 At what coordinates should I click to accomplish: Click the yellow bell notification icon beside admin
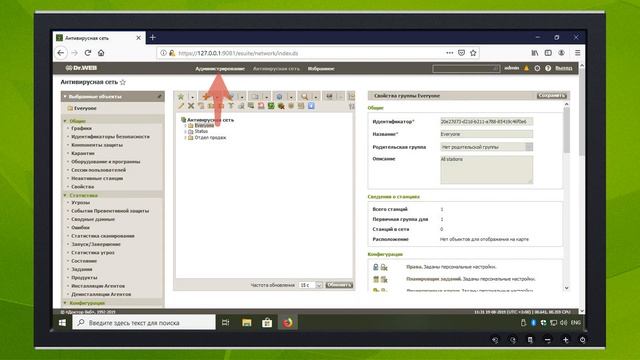527,68
